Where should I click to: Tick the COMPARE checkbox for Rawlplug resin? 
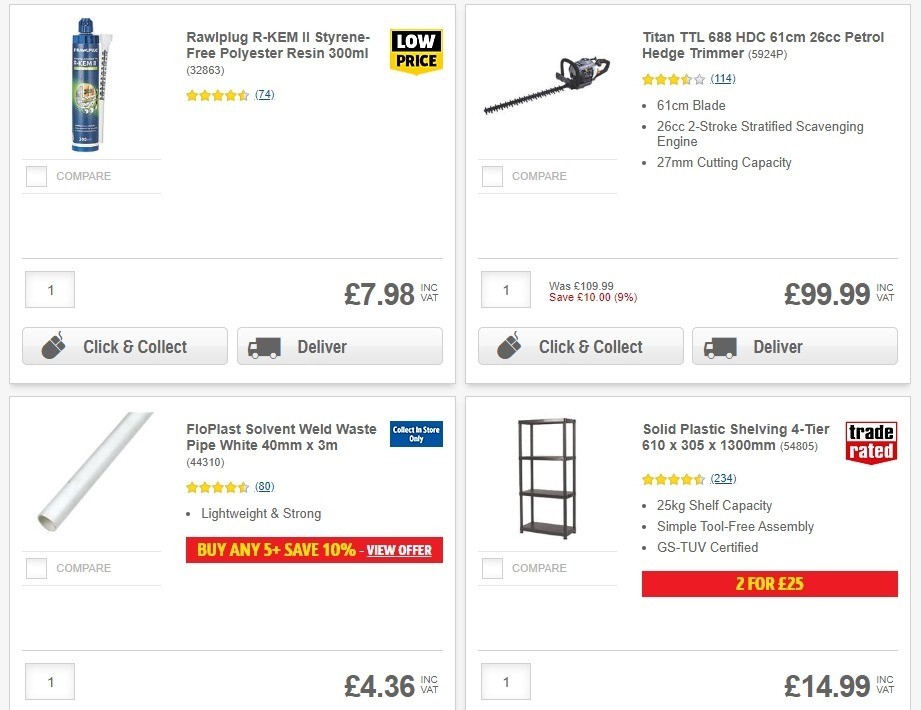[36, 176]
